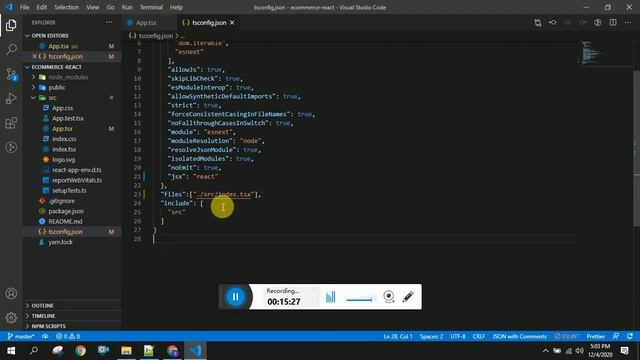Viewport: 640px width, 360px height.
Task: Open react-app-env.d.ts file
Action: point(76,170)
